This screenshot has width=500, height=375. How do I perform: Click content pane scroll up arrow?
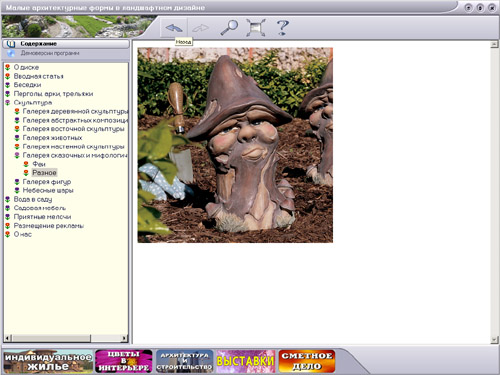pyautogui.click(x=494, y=44)
